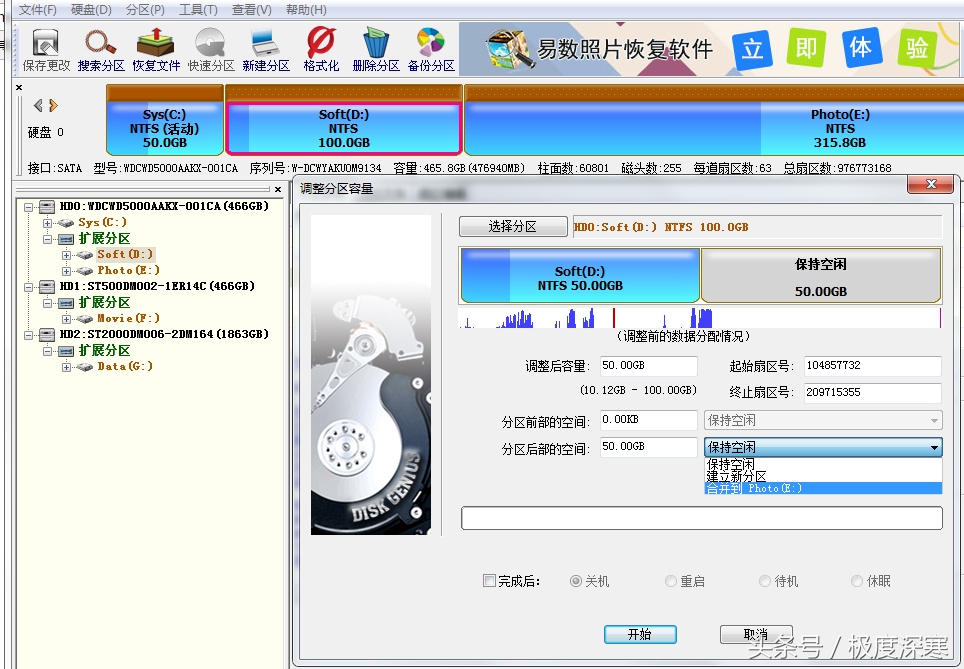
Task: Close the left tree panel with x
Action: coord(278,189)
